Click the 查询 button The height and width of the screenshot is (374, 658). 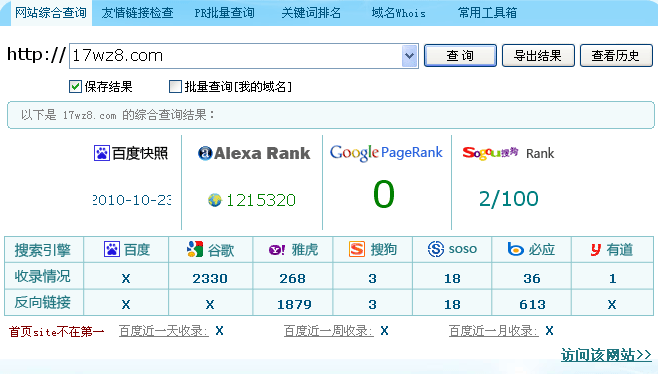[x=460, y=55]
